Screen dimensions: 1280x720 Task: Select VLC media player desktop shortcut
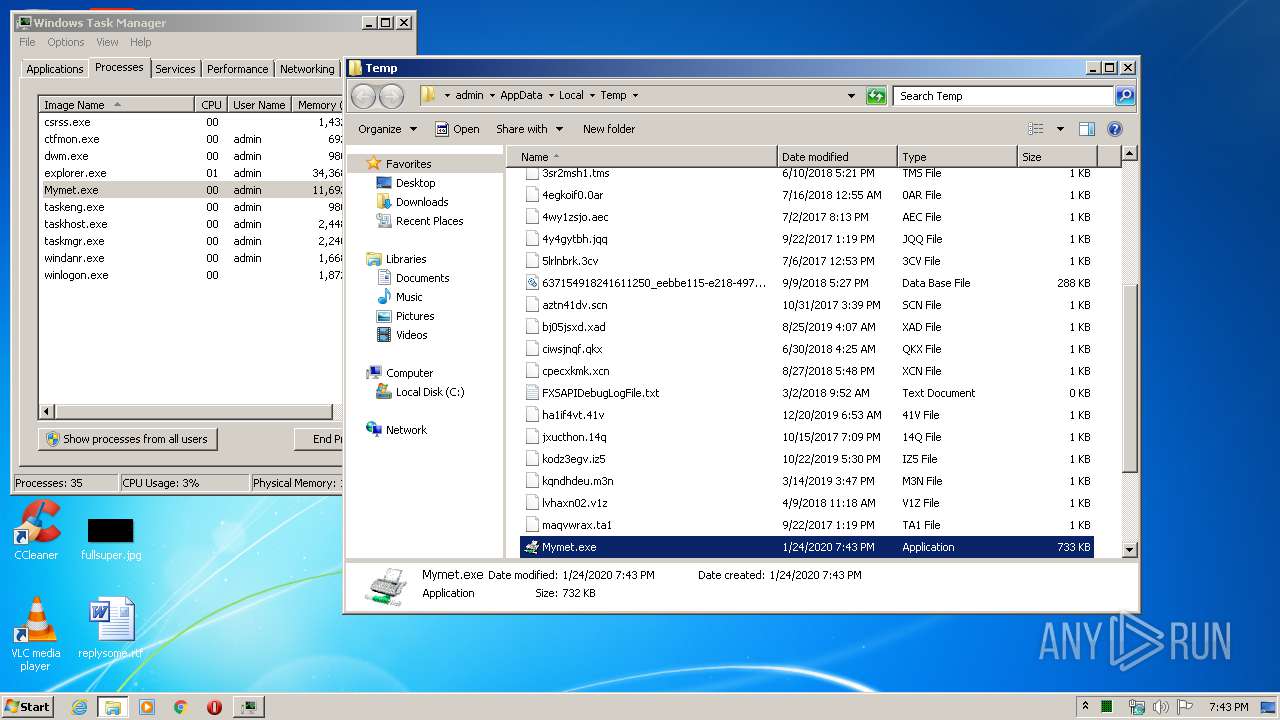[x=36, y=634]
